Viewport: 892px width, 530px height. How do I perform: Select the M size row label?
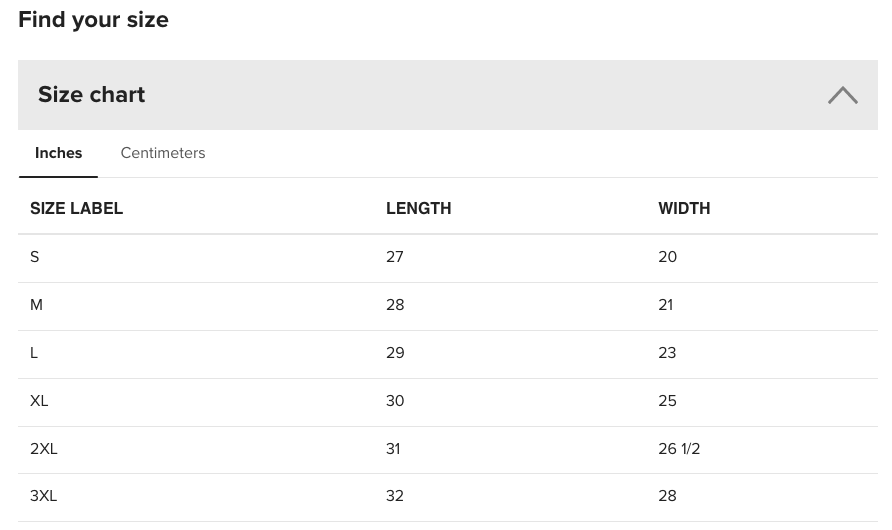tap(36, 305)
